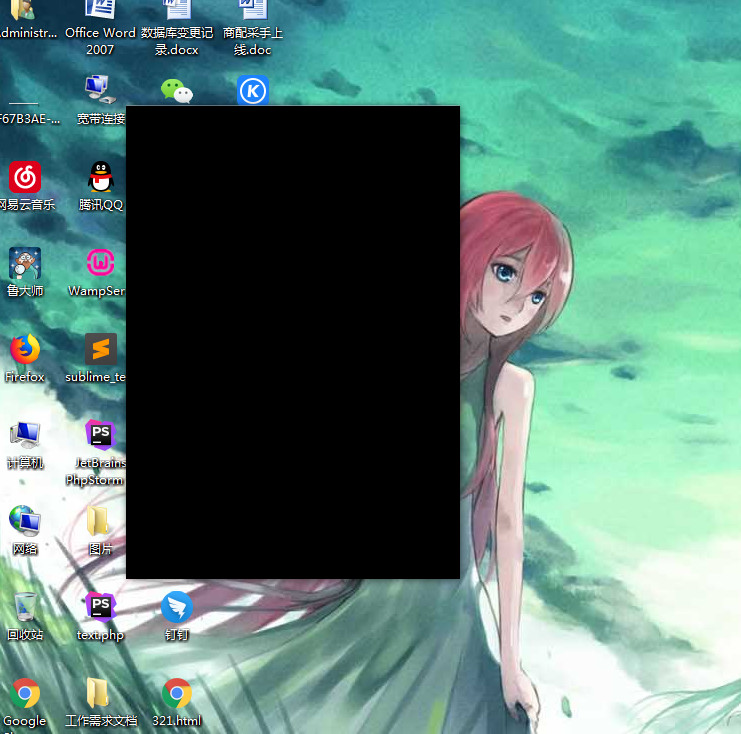The image size is (741, 734).
Task: Launch 腾讯QQ penguin icon
Action: (x=101, y=177)
